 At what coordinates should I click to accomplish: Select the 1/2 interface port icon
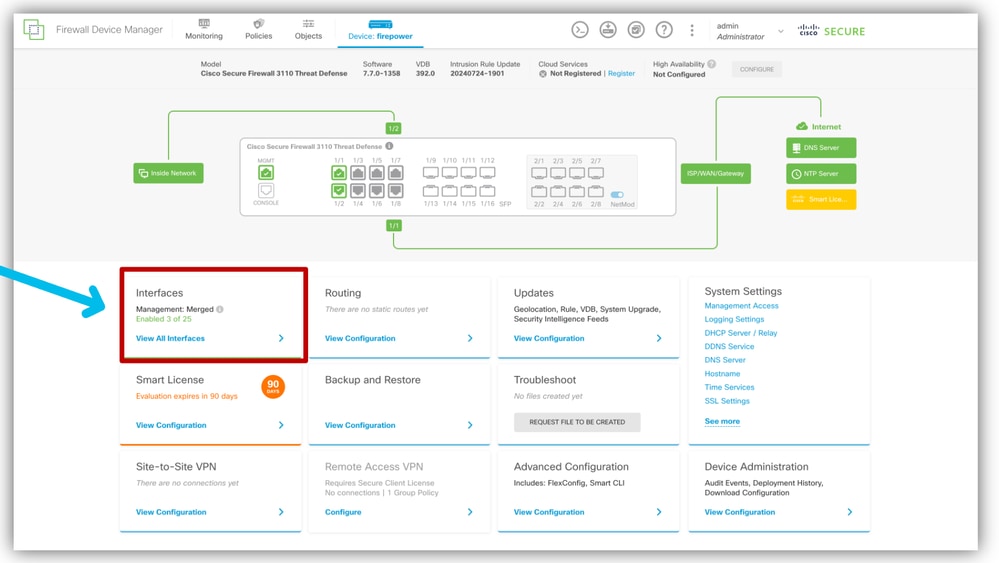(339, 190)
